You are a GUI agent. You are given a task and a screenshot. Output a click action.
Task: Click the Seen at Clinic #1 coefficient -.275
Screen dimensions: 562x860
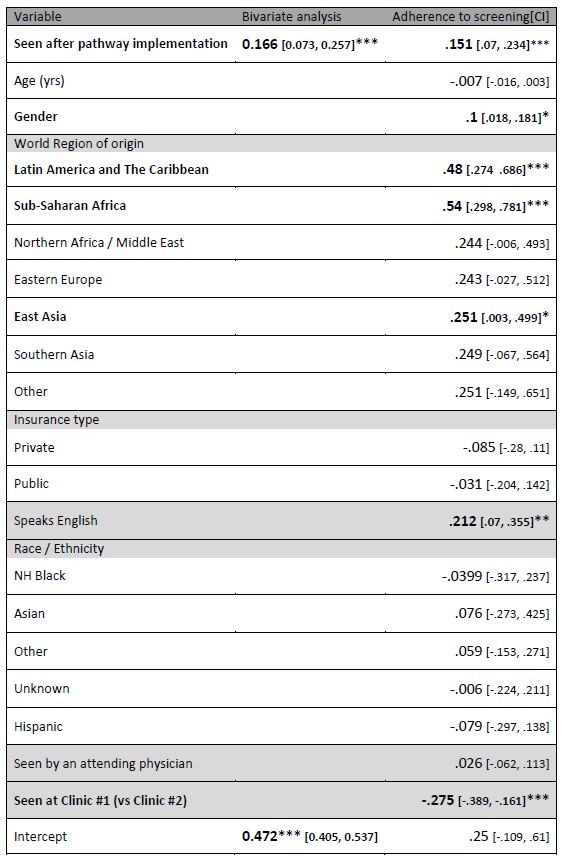438,800
